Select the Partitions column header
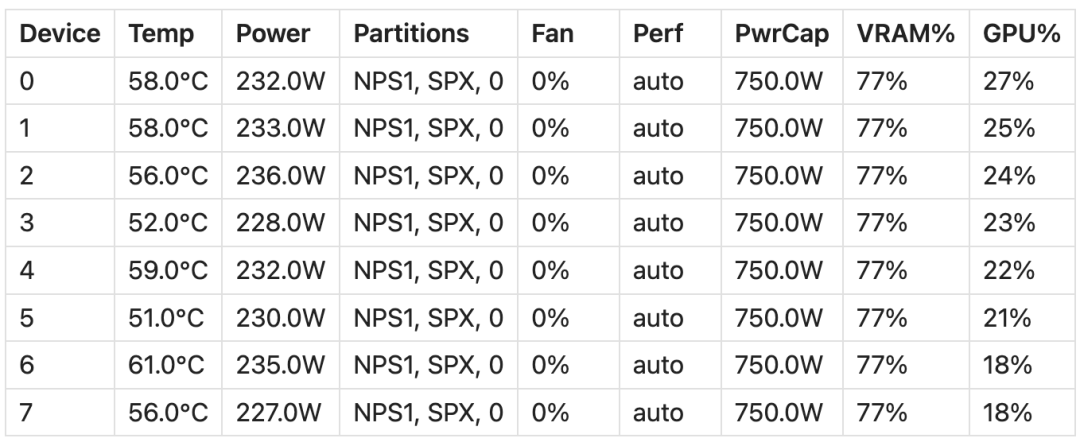Viewport: 1080px width, 442px height. tap(428, 33)
